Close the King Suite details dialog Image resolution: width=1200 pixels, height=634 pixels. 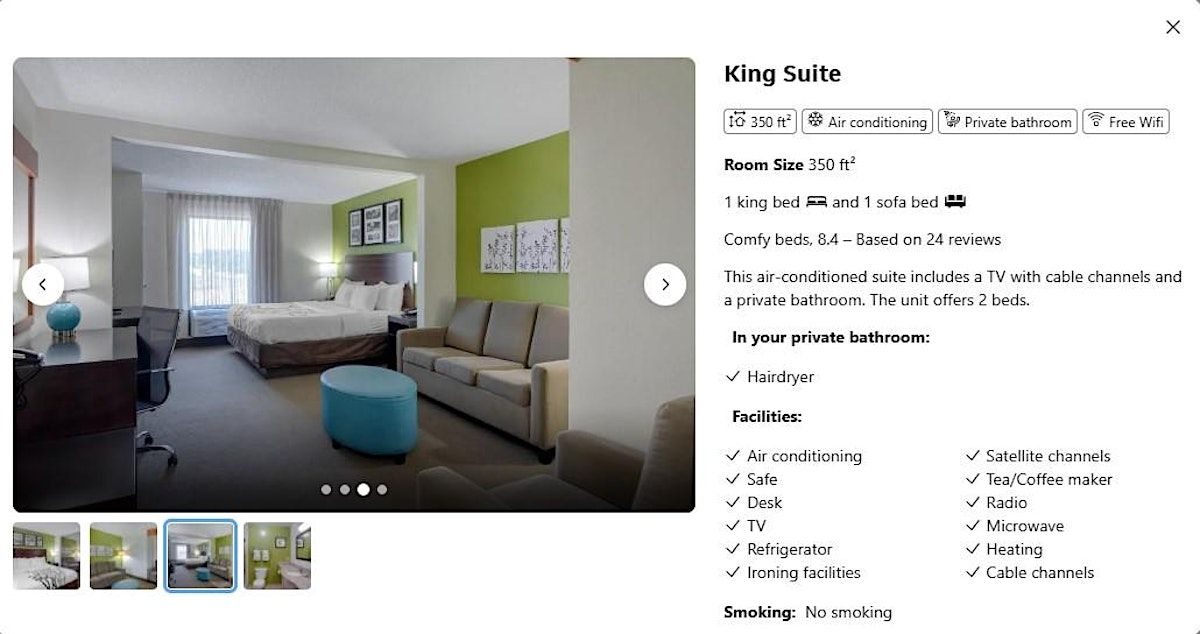click(1173, 27)
